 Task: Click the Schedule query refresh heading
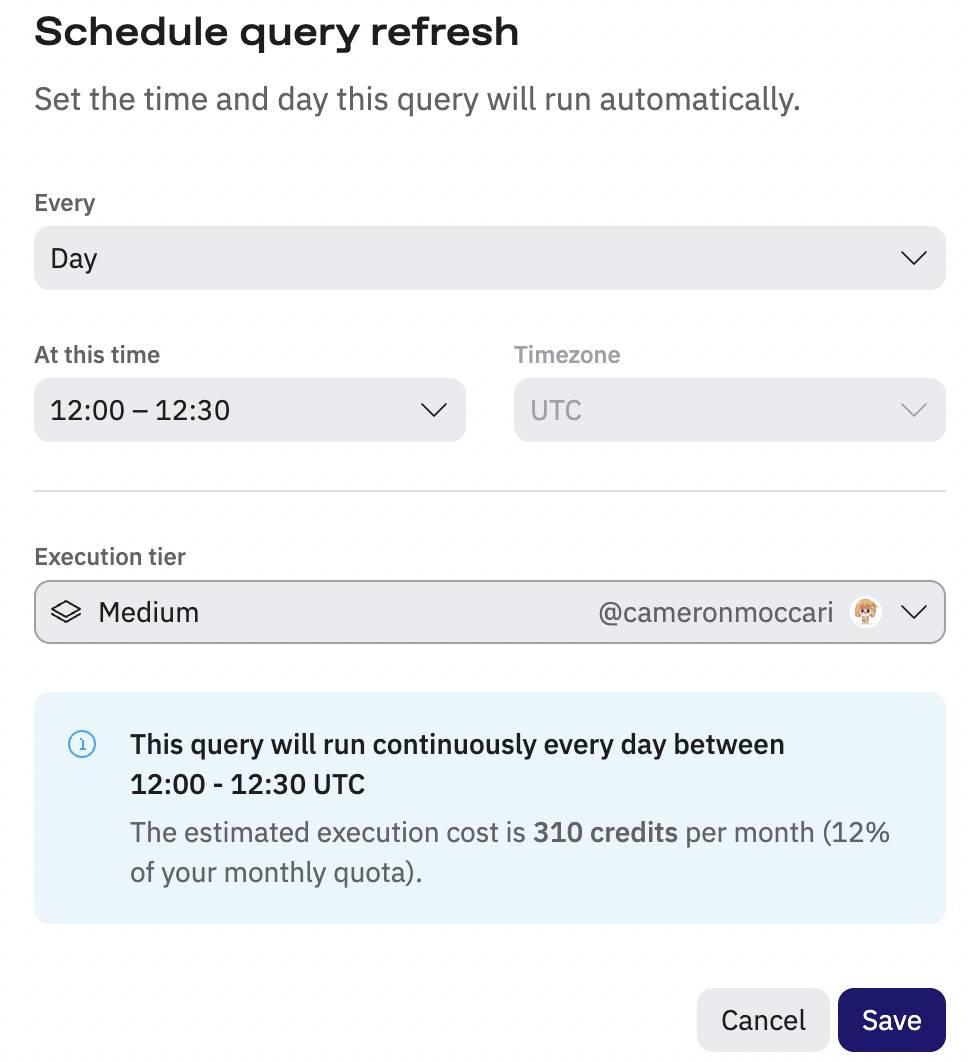(x=276, y=32)
